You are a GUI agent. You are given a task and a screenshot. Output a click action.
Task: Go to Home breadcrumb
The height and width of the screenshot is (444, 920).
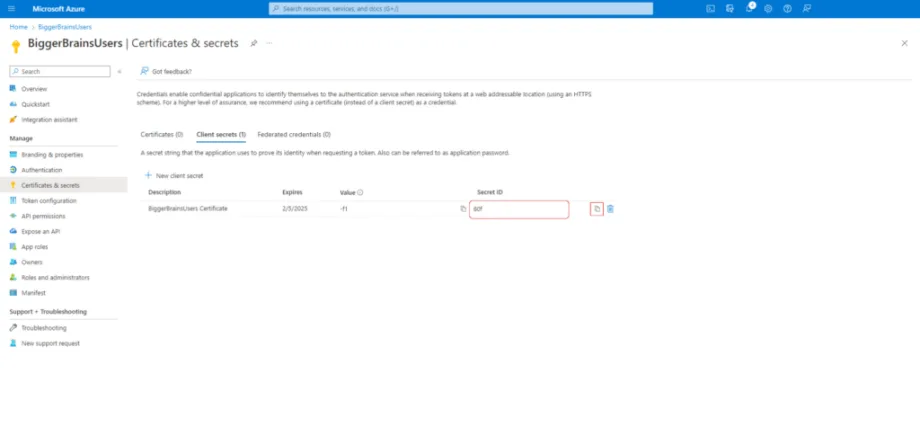pos(18,27)
